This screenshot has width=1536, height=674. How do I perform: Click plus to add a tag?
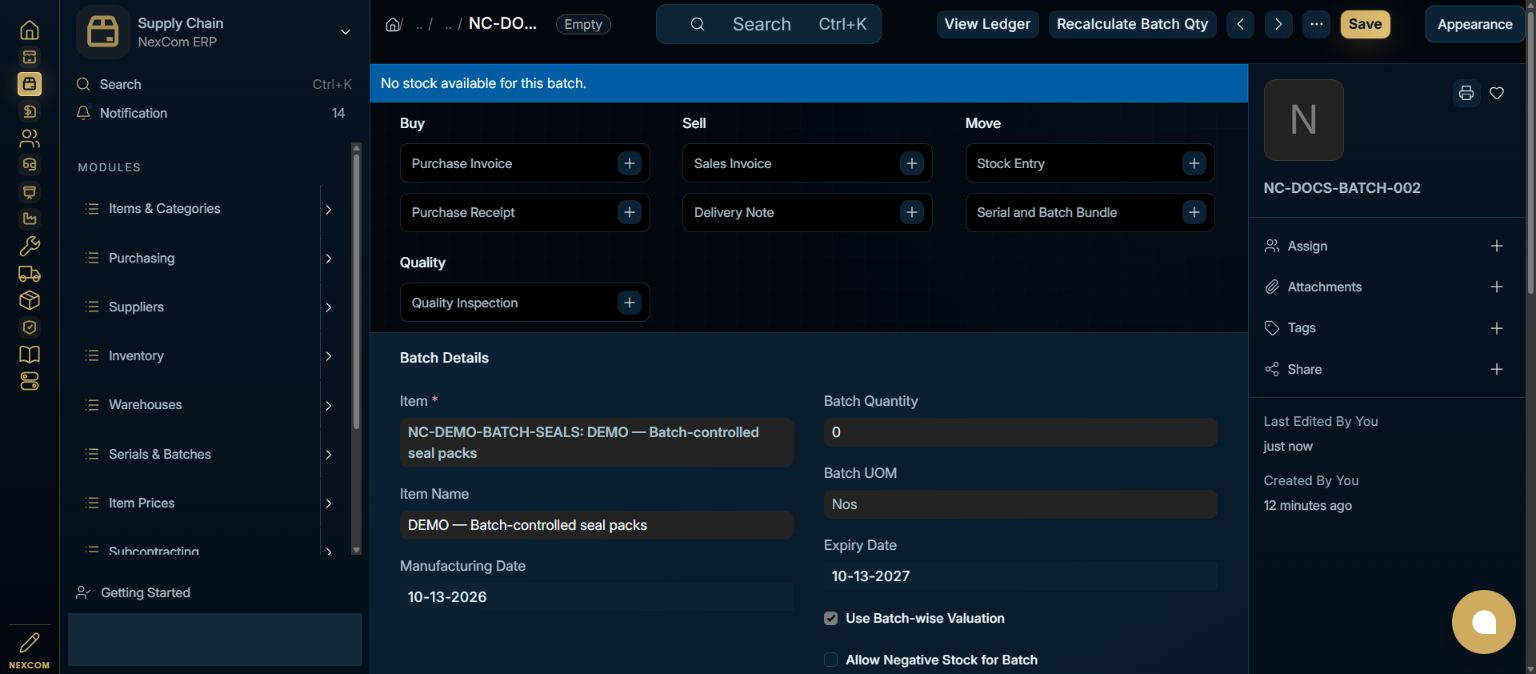point(1497,328)
